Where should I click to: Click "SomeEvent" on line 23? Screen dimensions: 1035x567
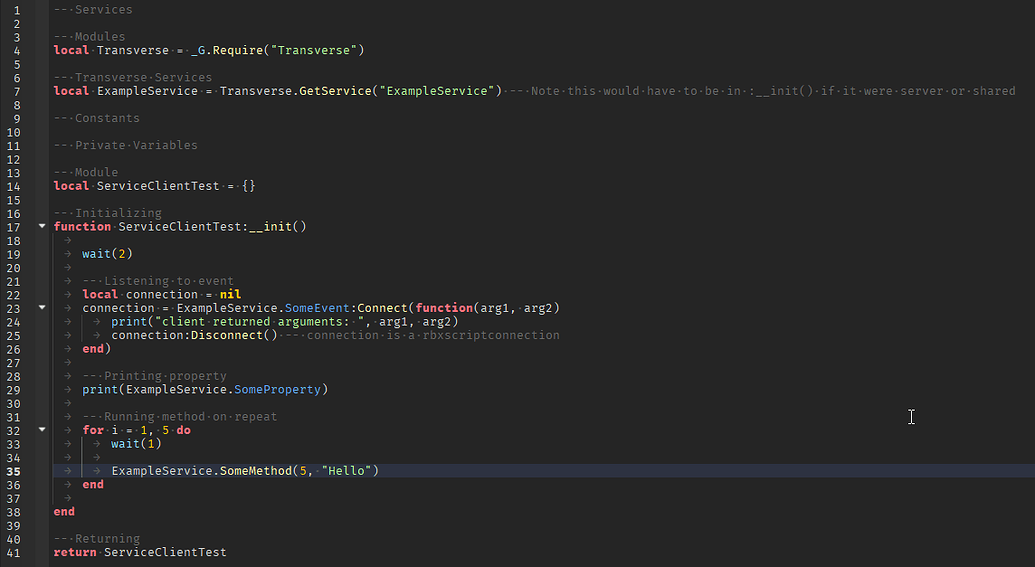coord(317,308)
